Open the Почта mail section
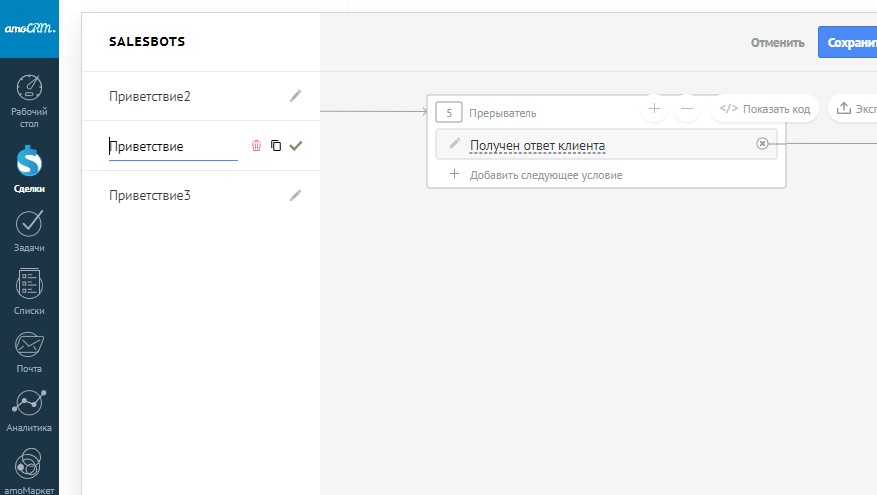The image size is (877, 495). (x=29, y=351)
